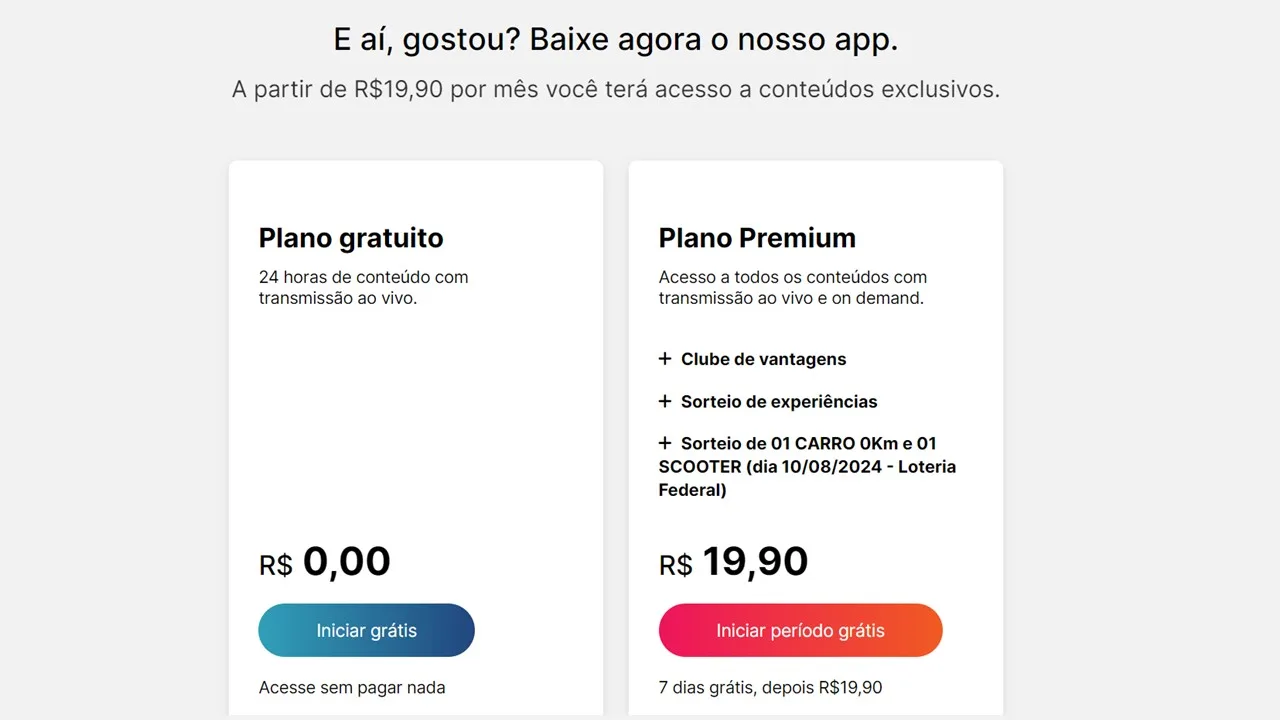Click the plus icon next to Clube de vantagens
The image size is (1280, 720).
click(x=665, y=358)
